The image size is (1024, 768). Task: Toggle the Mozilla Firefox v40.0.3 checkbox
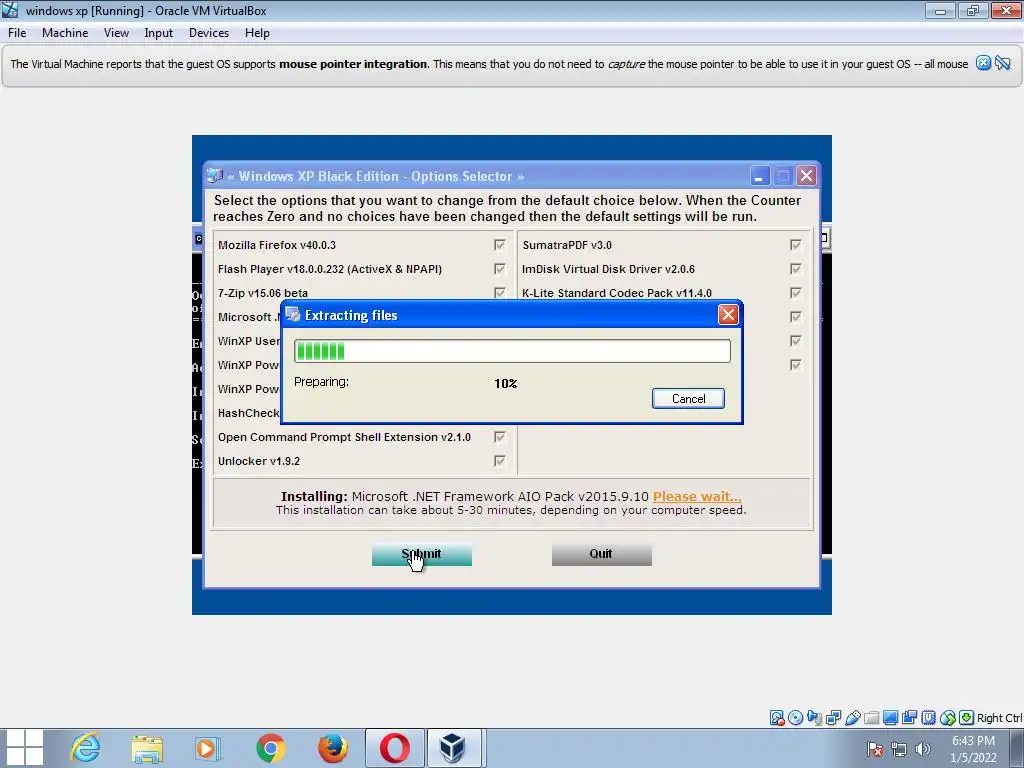pos(500,245)
